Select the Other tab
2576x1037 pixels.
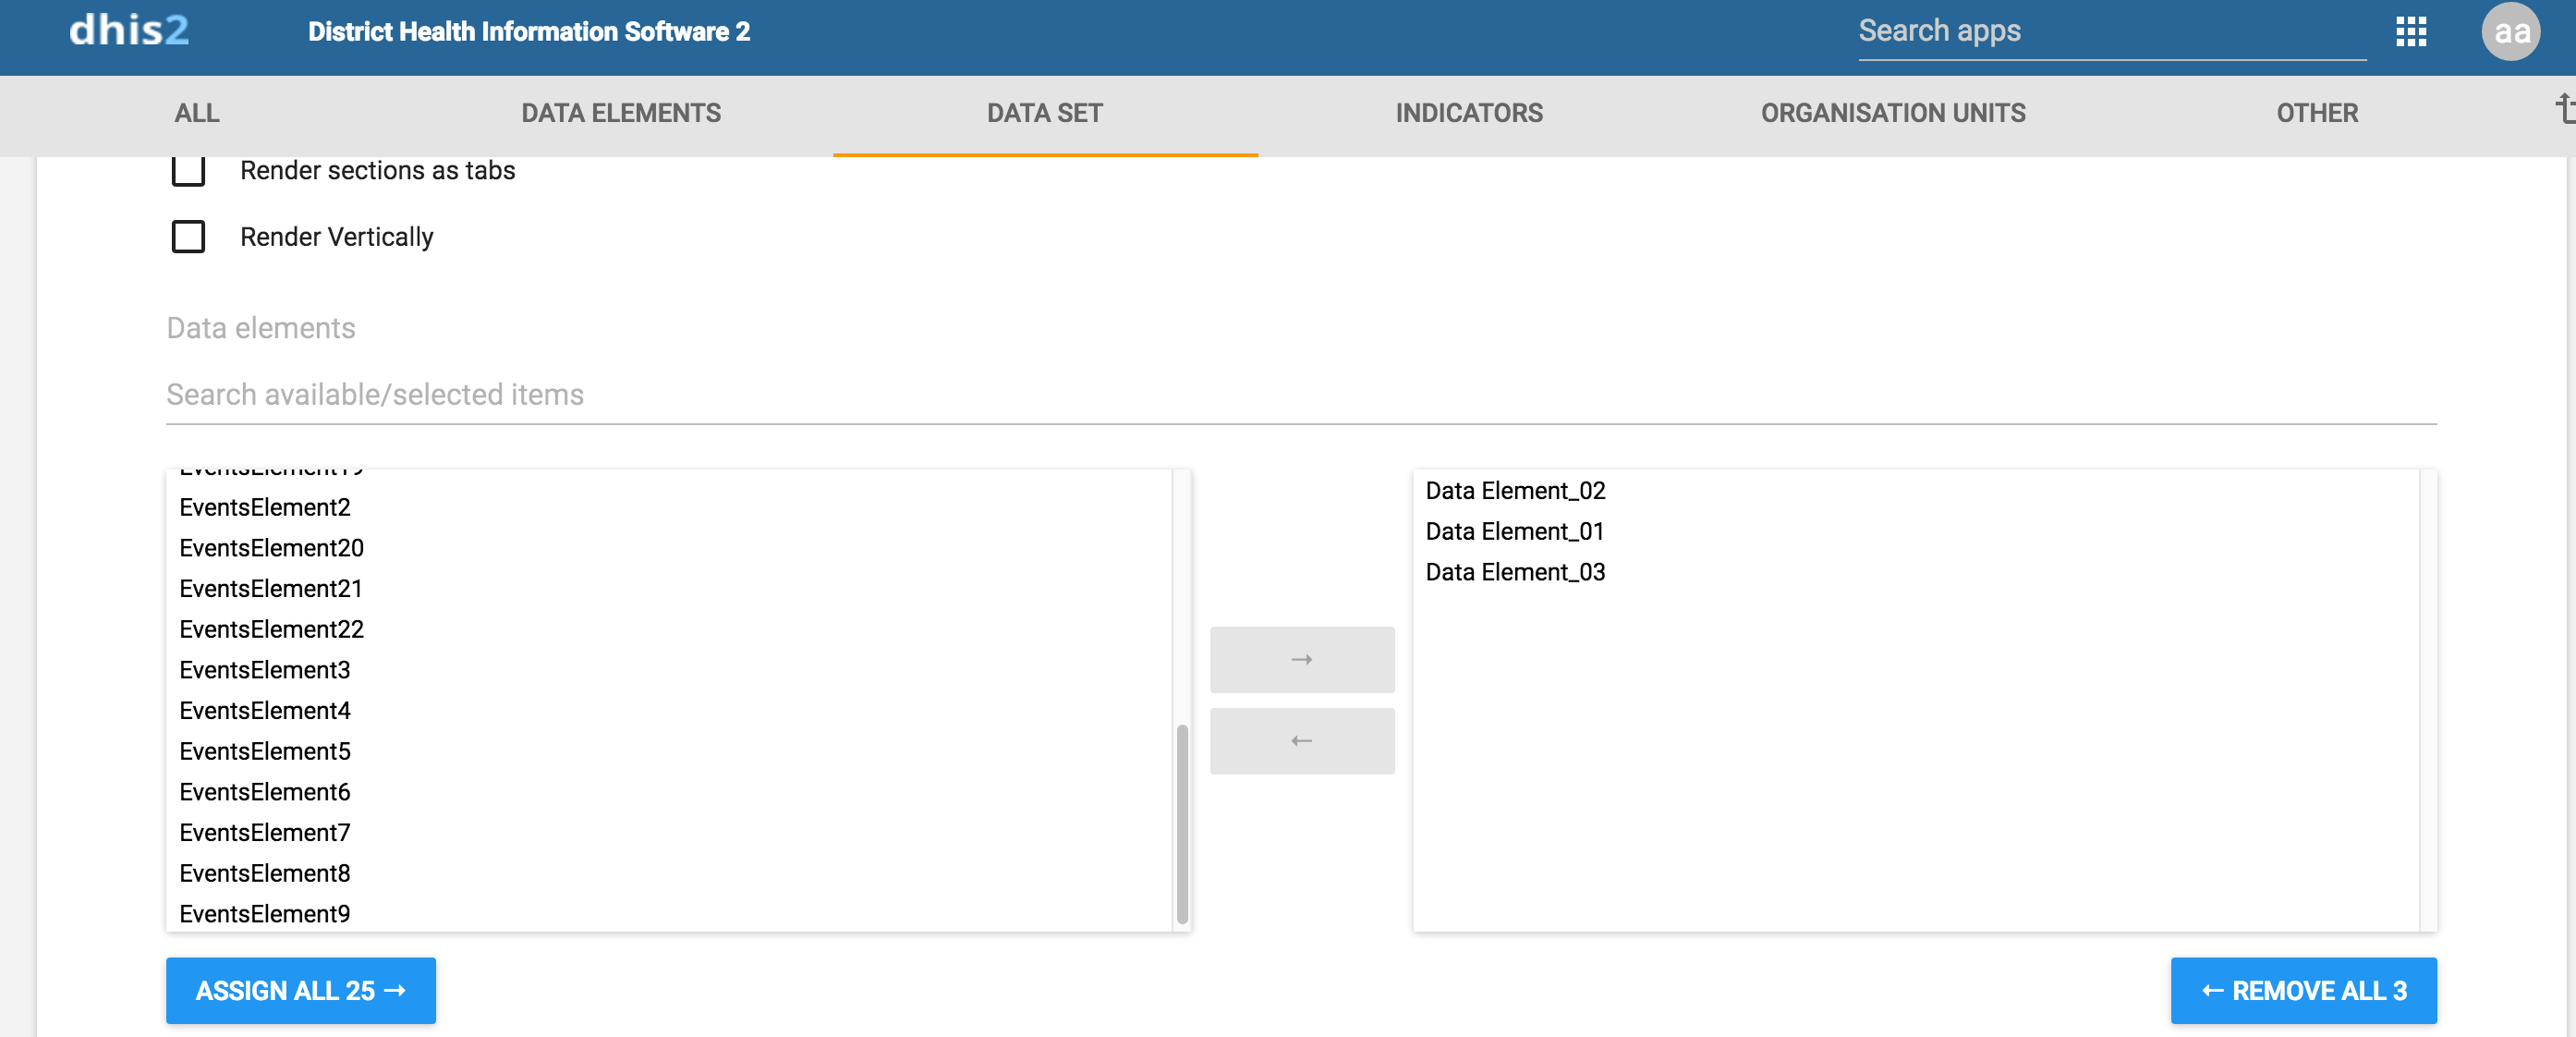[2316, 113]
